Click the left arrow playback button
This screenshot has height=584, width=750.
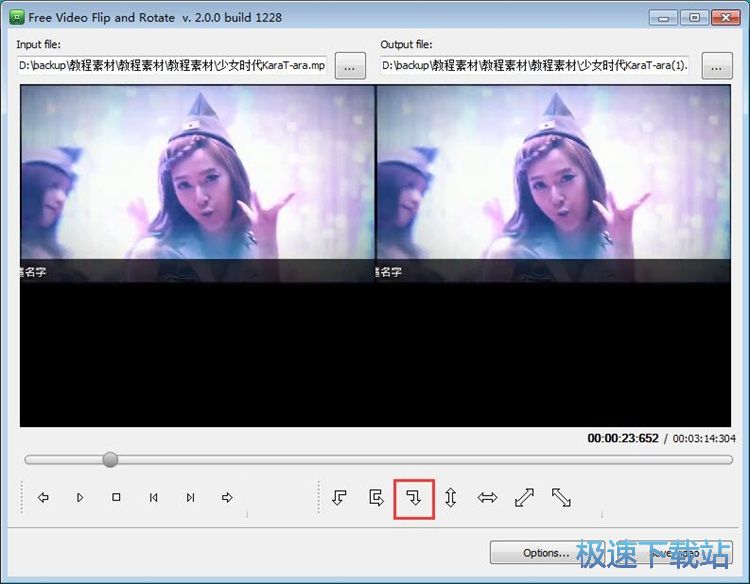[x=43, y=497]
